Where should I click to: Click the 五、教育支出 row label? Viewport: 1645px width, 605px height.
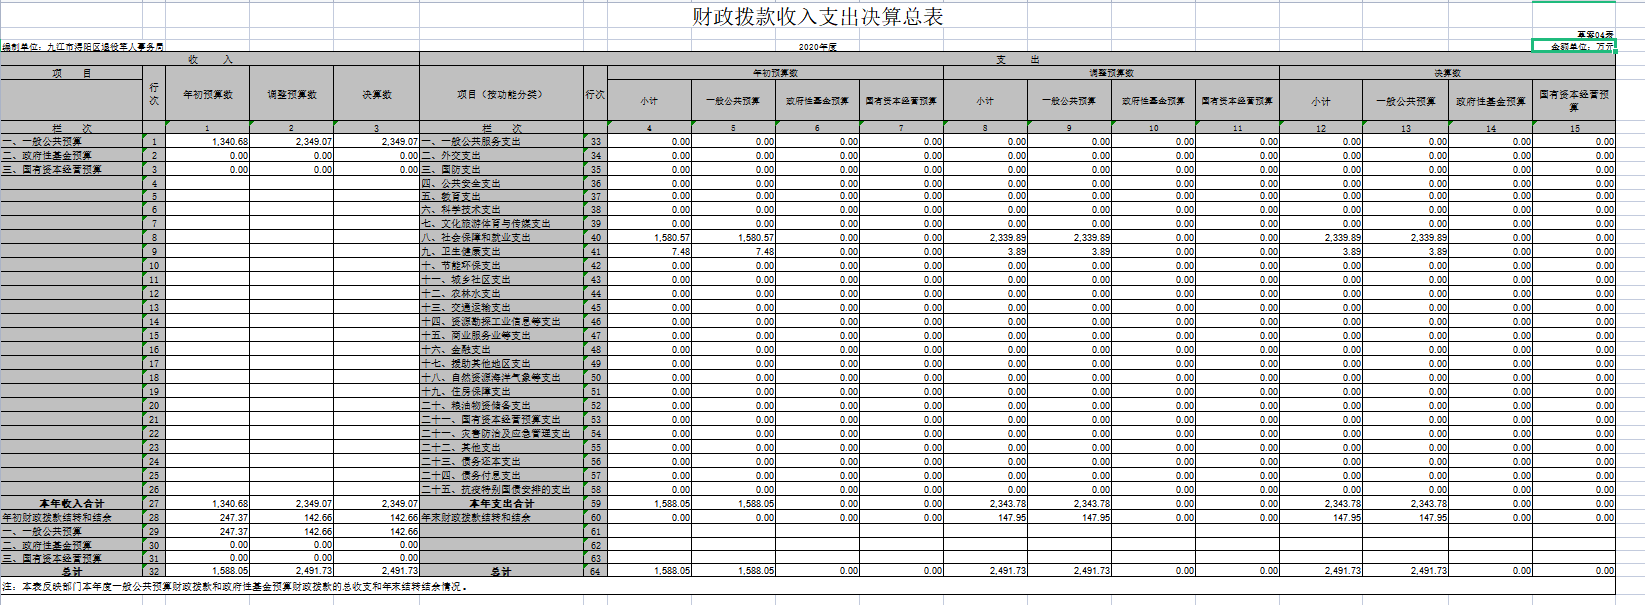[x=452, y=196]
